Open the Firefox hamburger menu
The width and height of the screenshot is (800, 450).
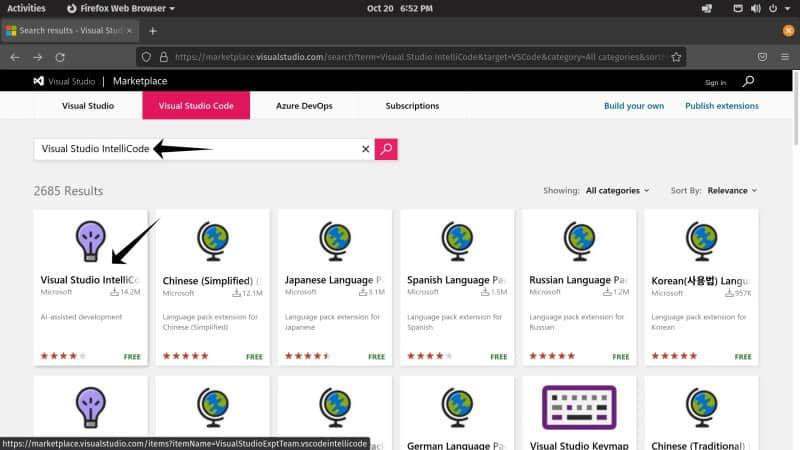(785, 57)
